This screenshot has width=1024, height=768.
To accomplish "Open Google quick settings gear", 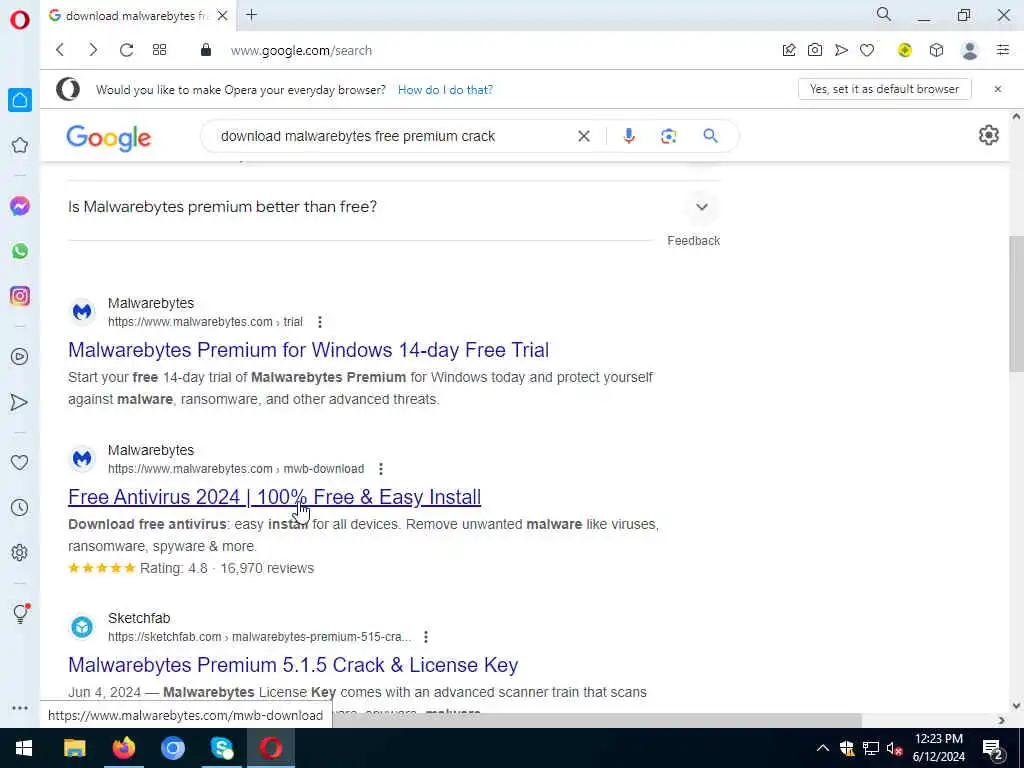I will point(989,135).
